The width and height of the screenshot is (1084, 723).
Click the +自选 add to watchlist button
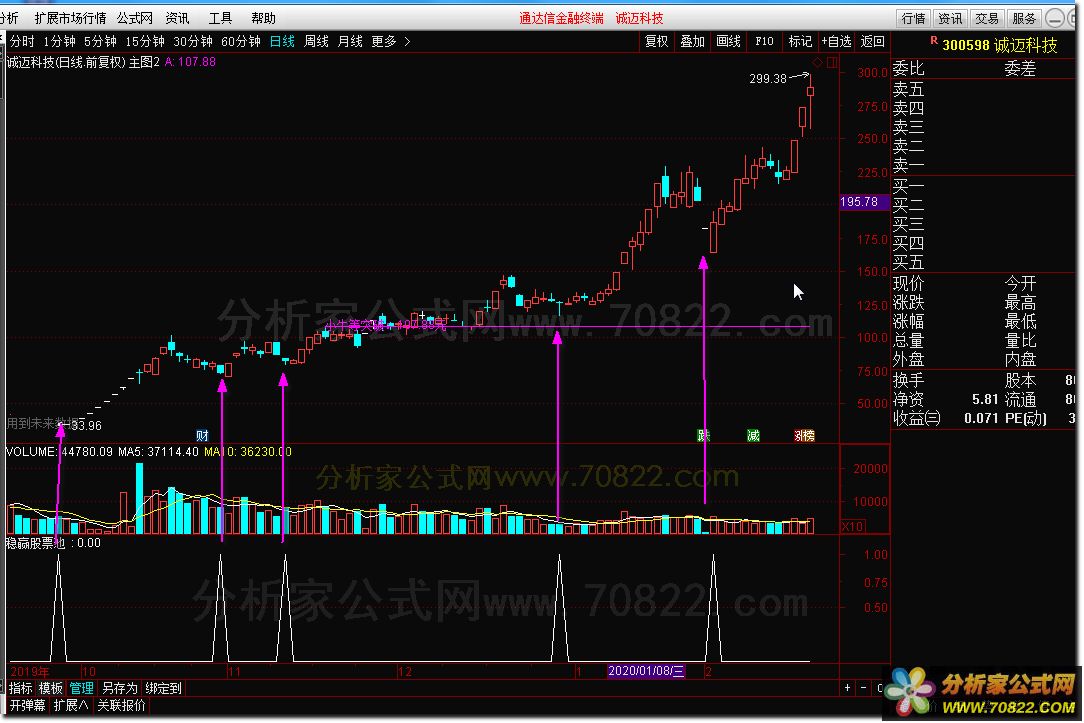coord(836,41)
